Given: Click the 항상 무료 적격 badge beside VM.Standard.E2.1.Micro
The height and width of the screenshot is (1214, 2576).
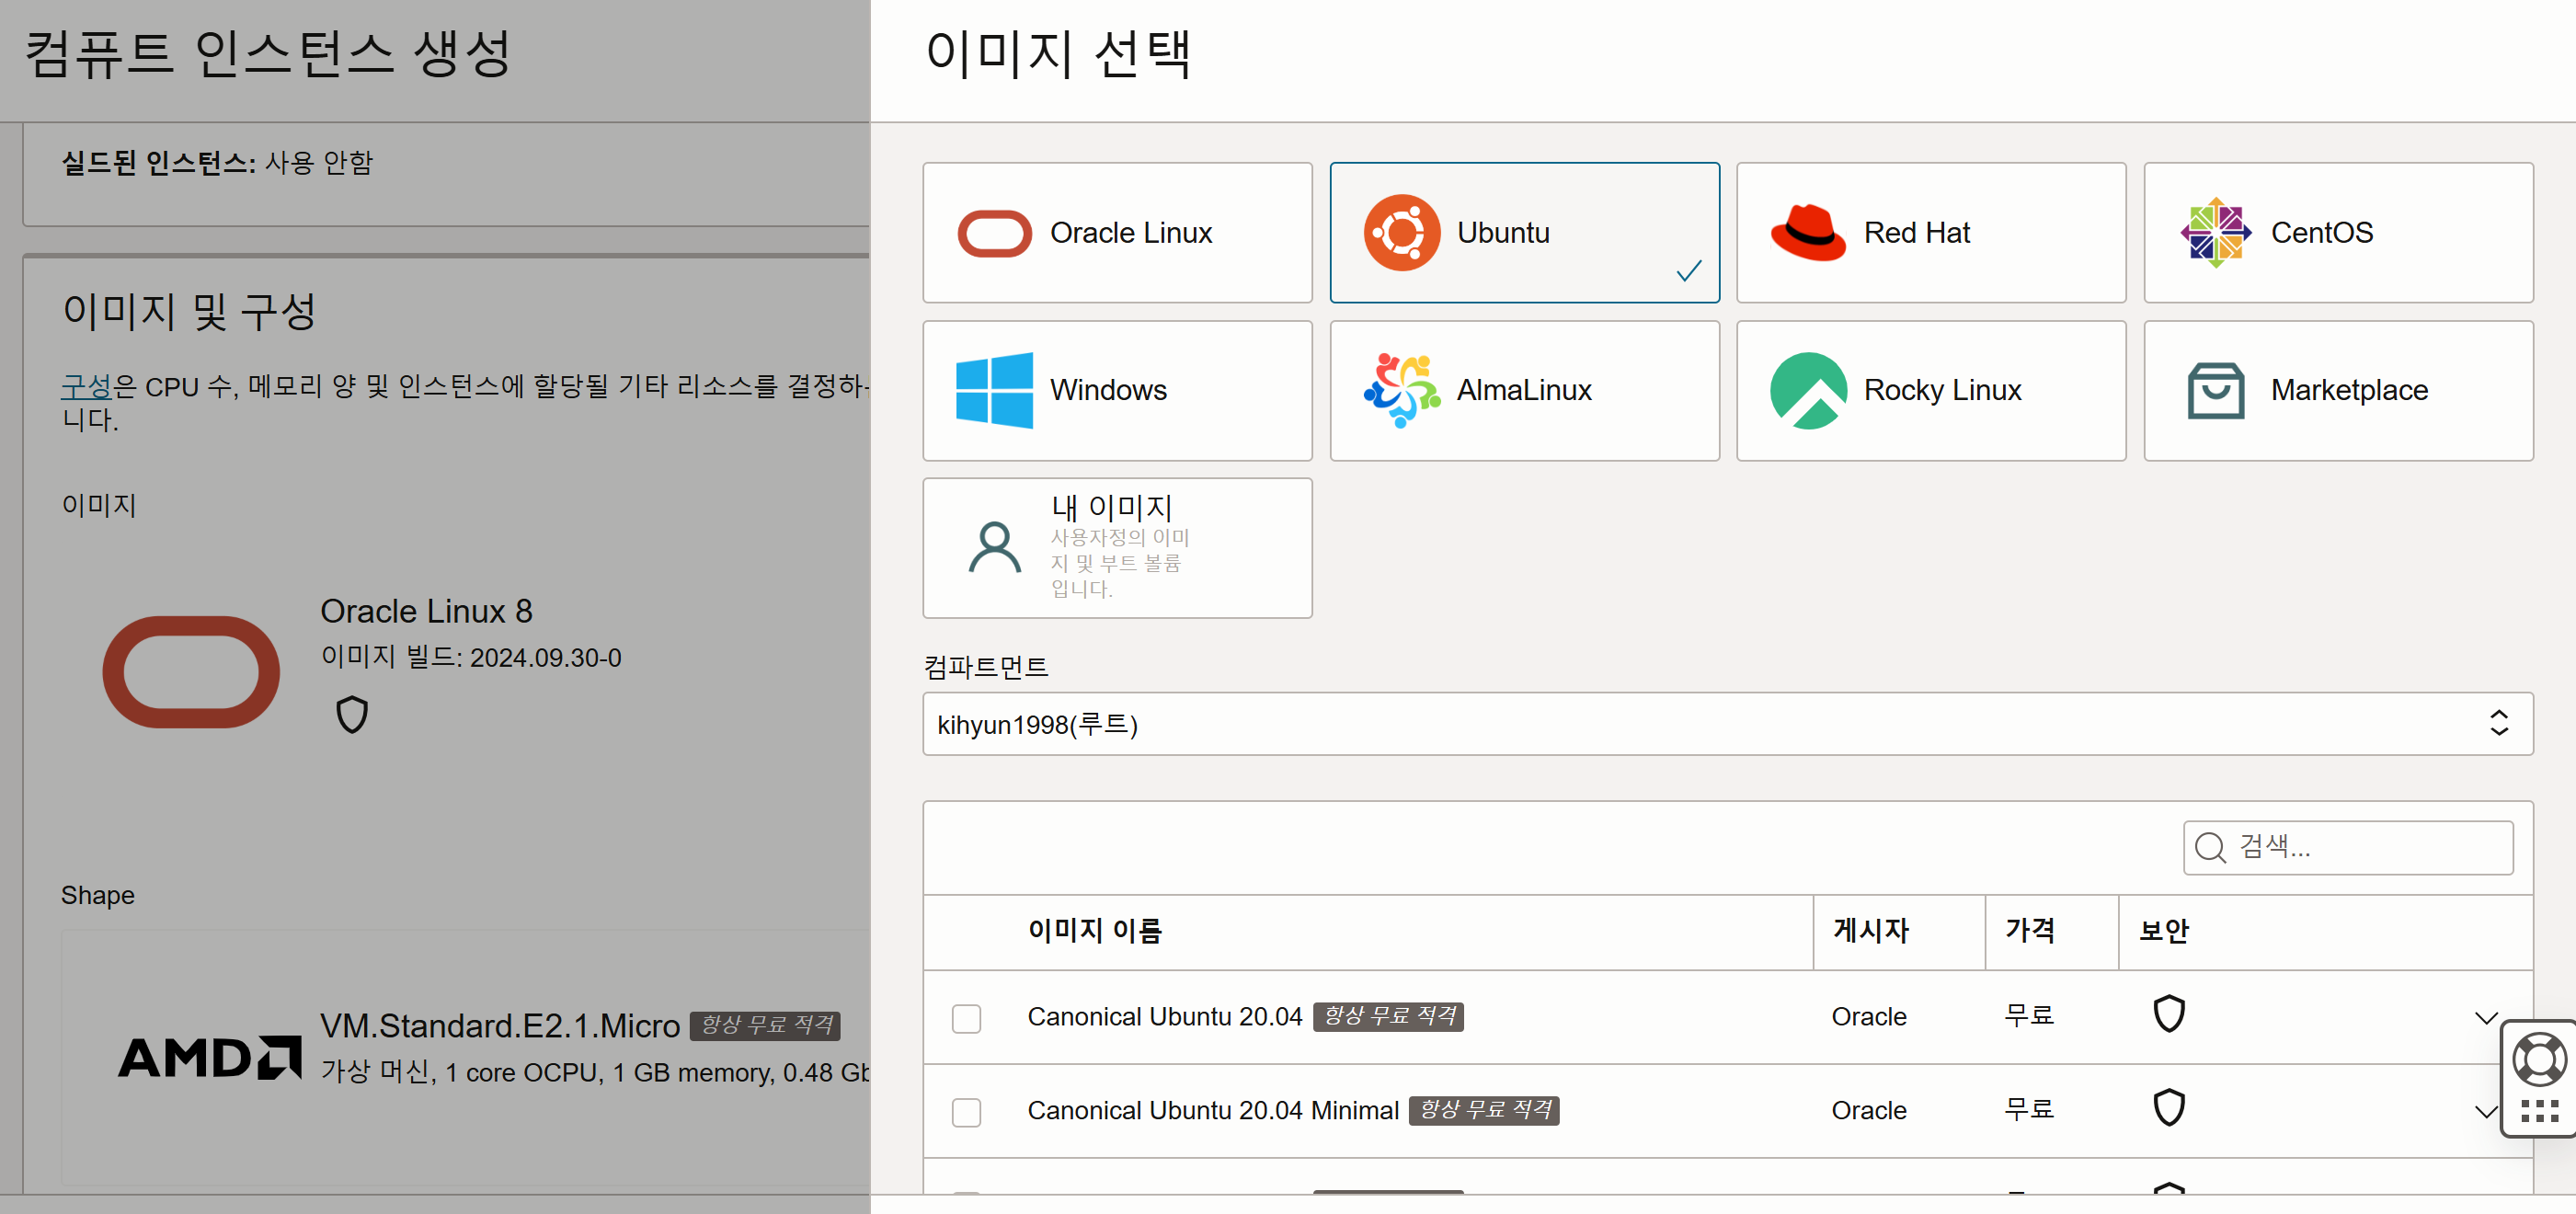Looking at the screenshot, I should [x=765, y=1025].
